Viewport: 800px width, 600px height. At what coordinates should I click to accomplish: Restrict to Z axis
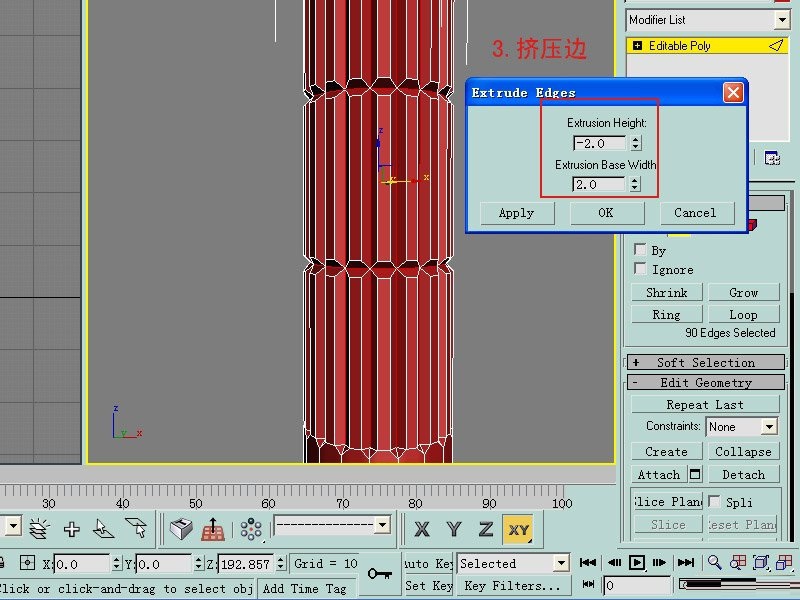pyautogui.click(x=485, y=530)
